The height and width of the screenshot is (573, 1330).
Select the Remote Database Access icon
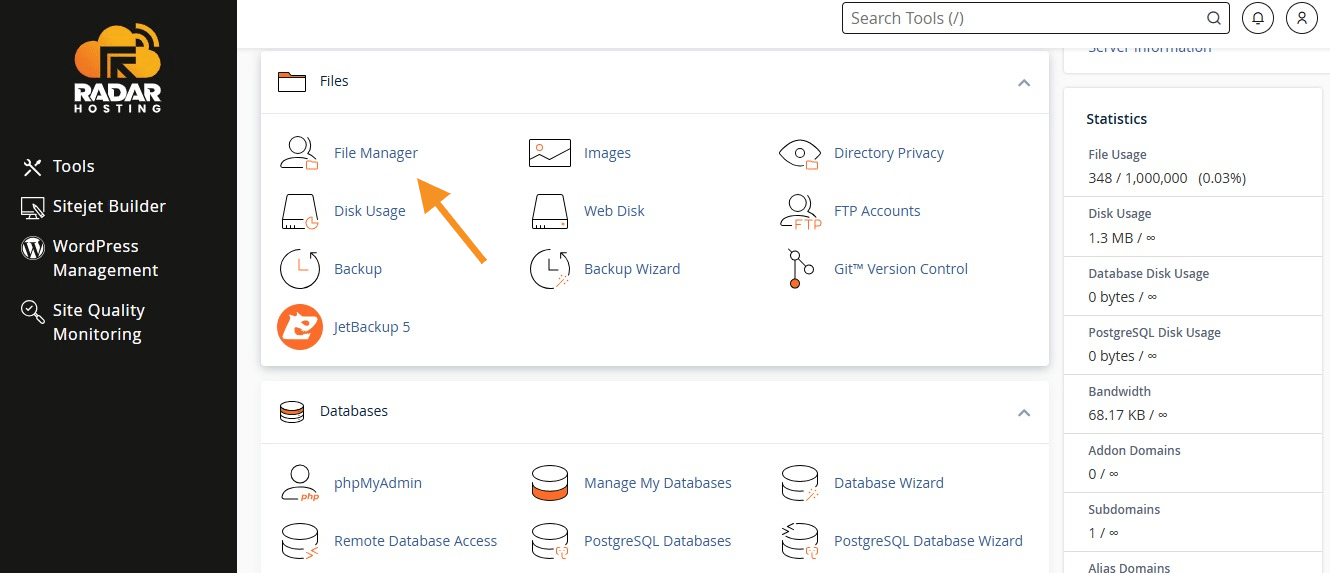[x=298, y=541]
